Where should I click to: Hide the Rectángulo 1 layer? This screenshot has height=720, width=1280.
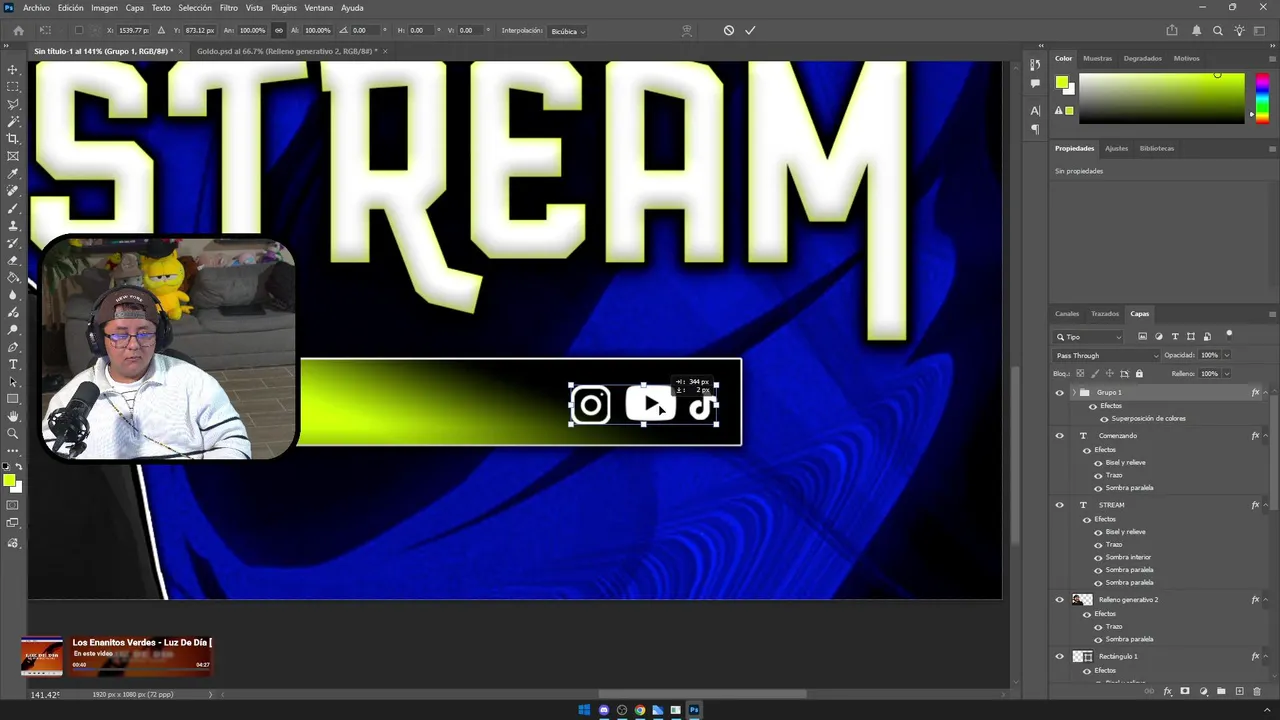(x=1060, y=657)
